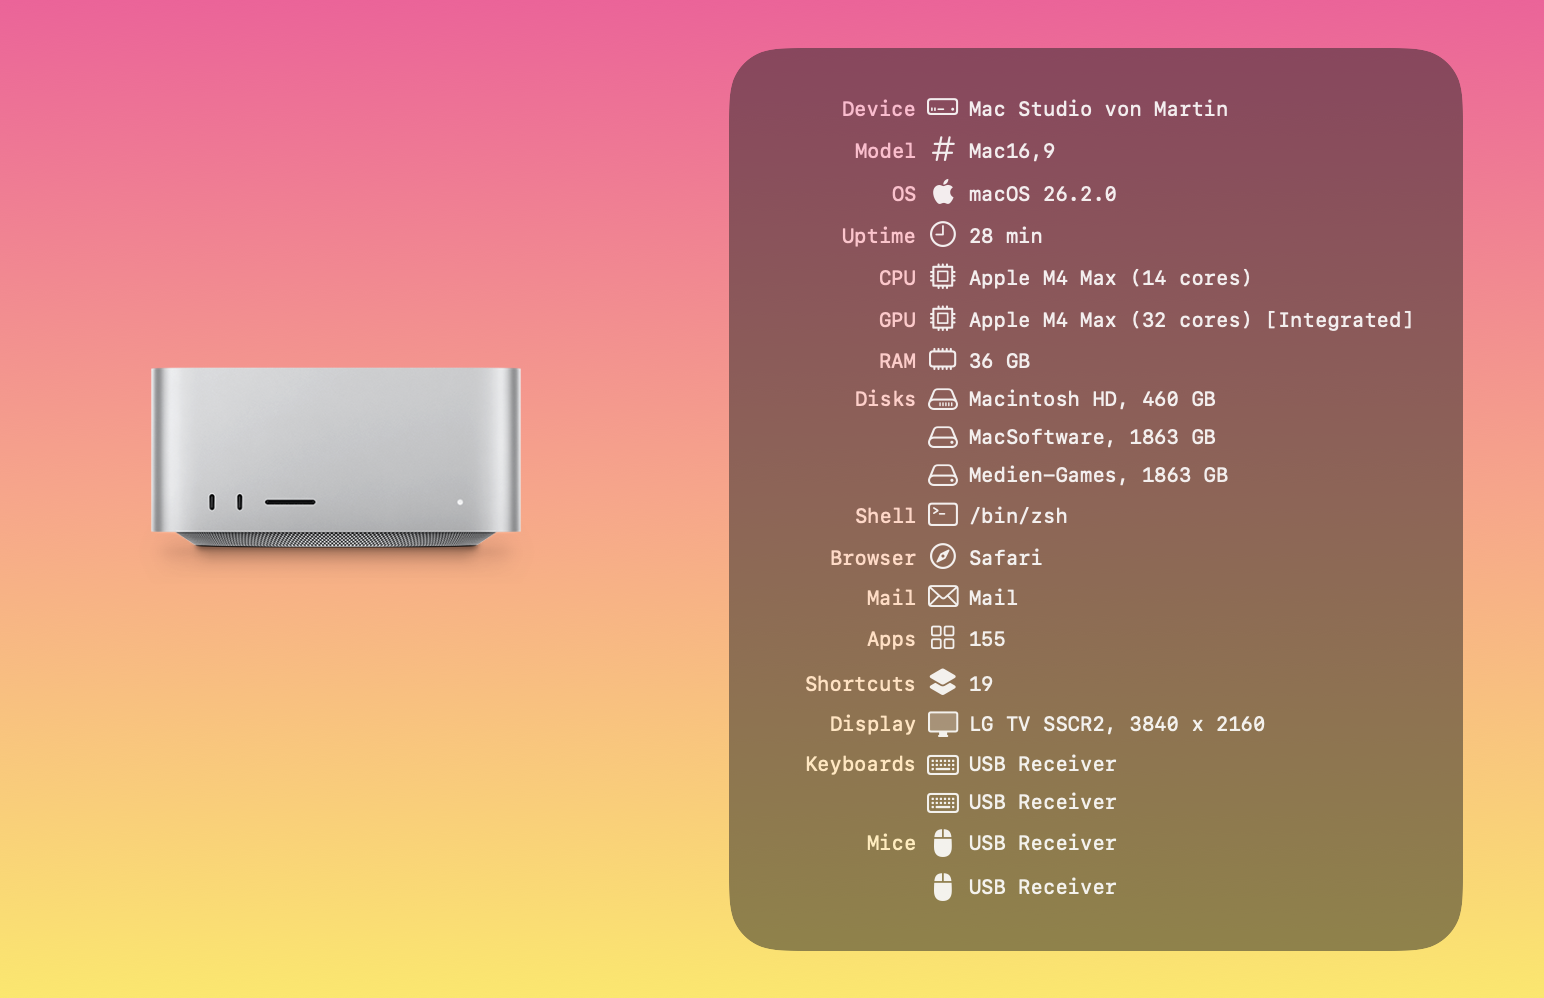This screenshot has width=1544, height=998.
Task: Click the second keyboard icon below Keyboards
Action: coord(943,803)
